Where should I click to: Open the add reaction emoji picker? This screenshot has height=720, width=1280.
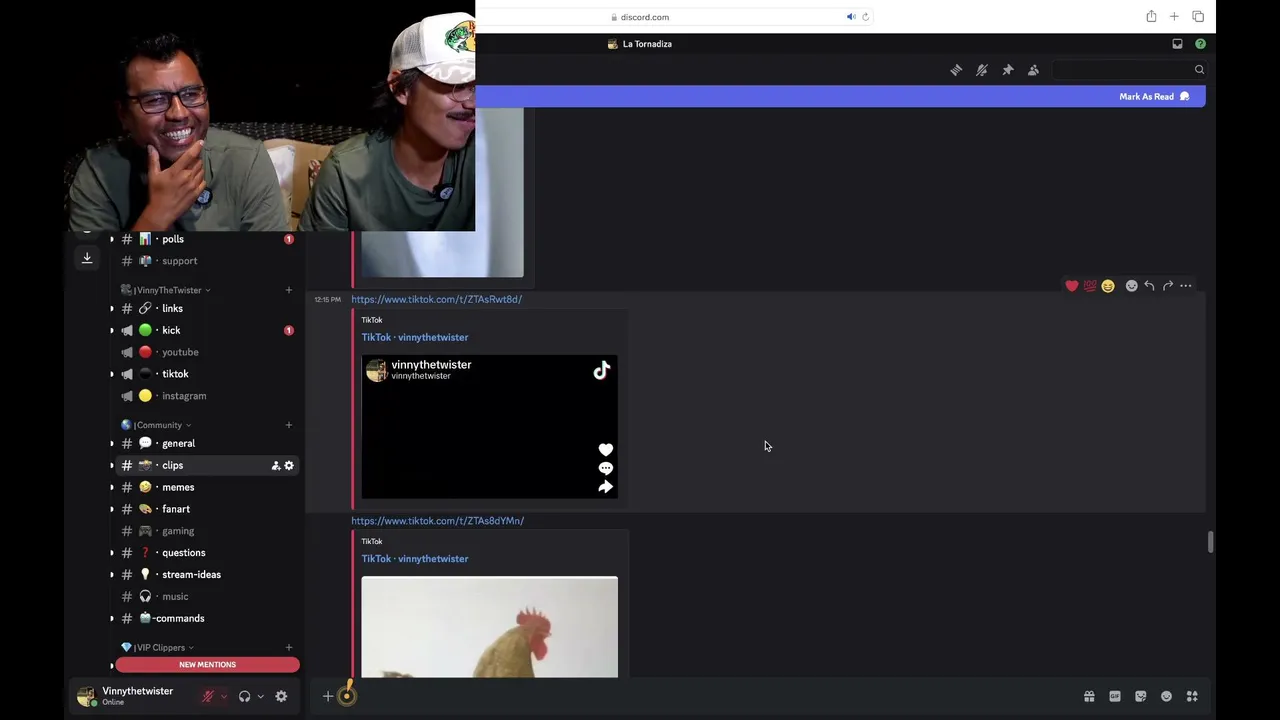(x=1131, y=286)
